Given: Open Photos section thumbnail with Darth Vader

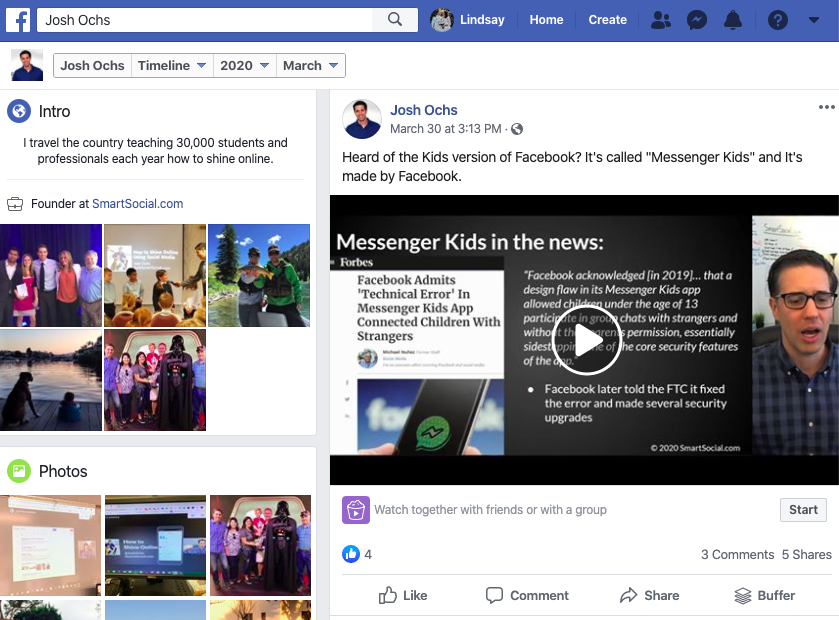Looking at the screenshot, I should coord(260,545).
